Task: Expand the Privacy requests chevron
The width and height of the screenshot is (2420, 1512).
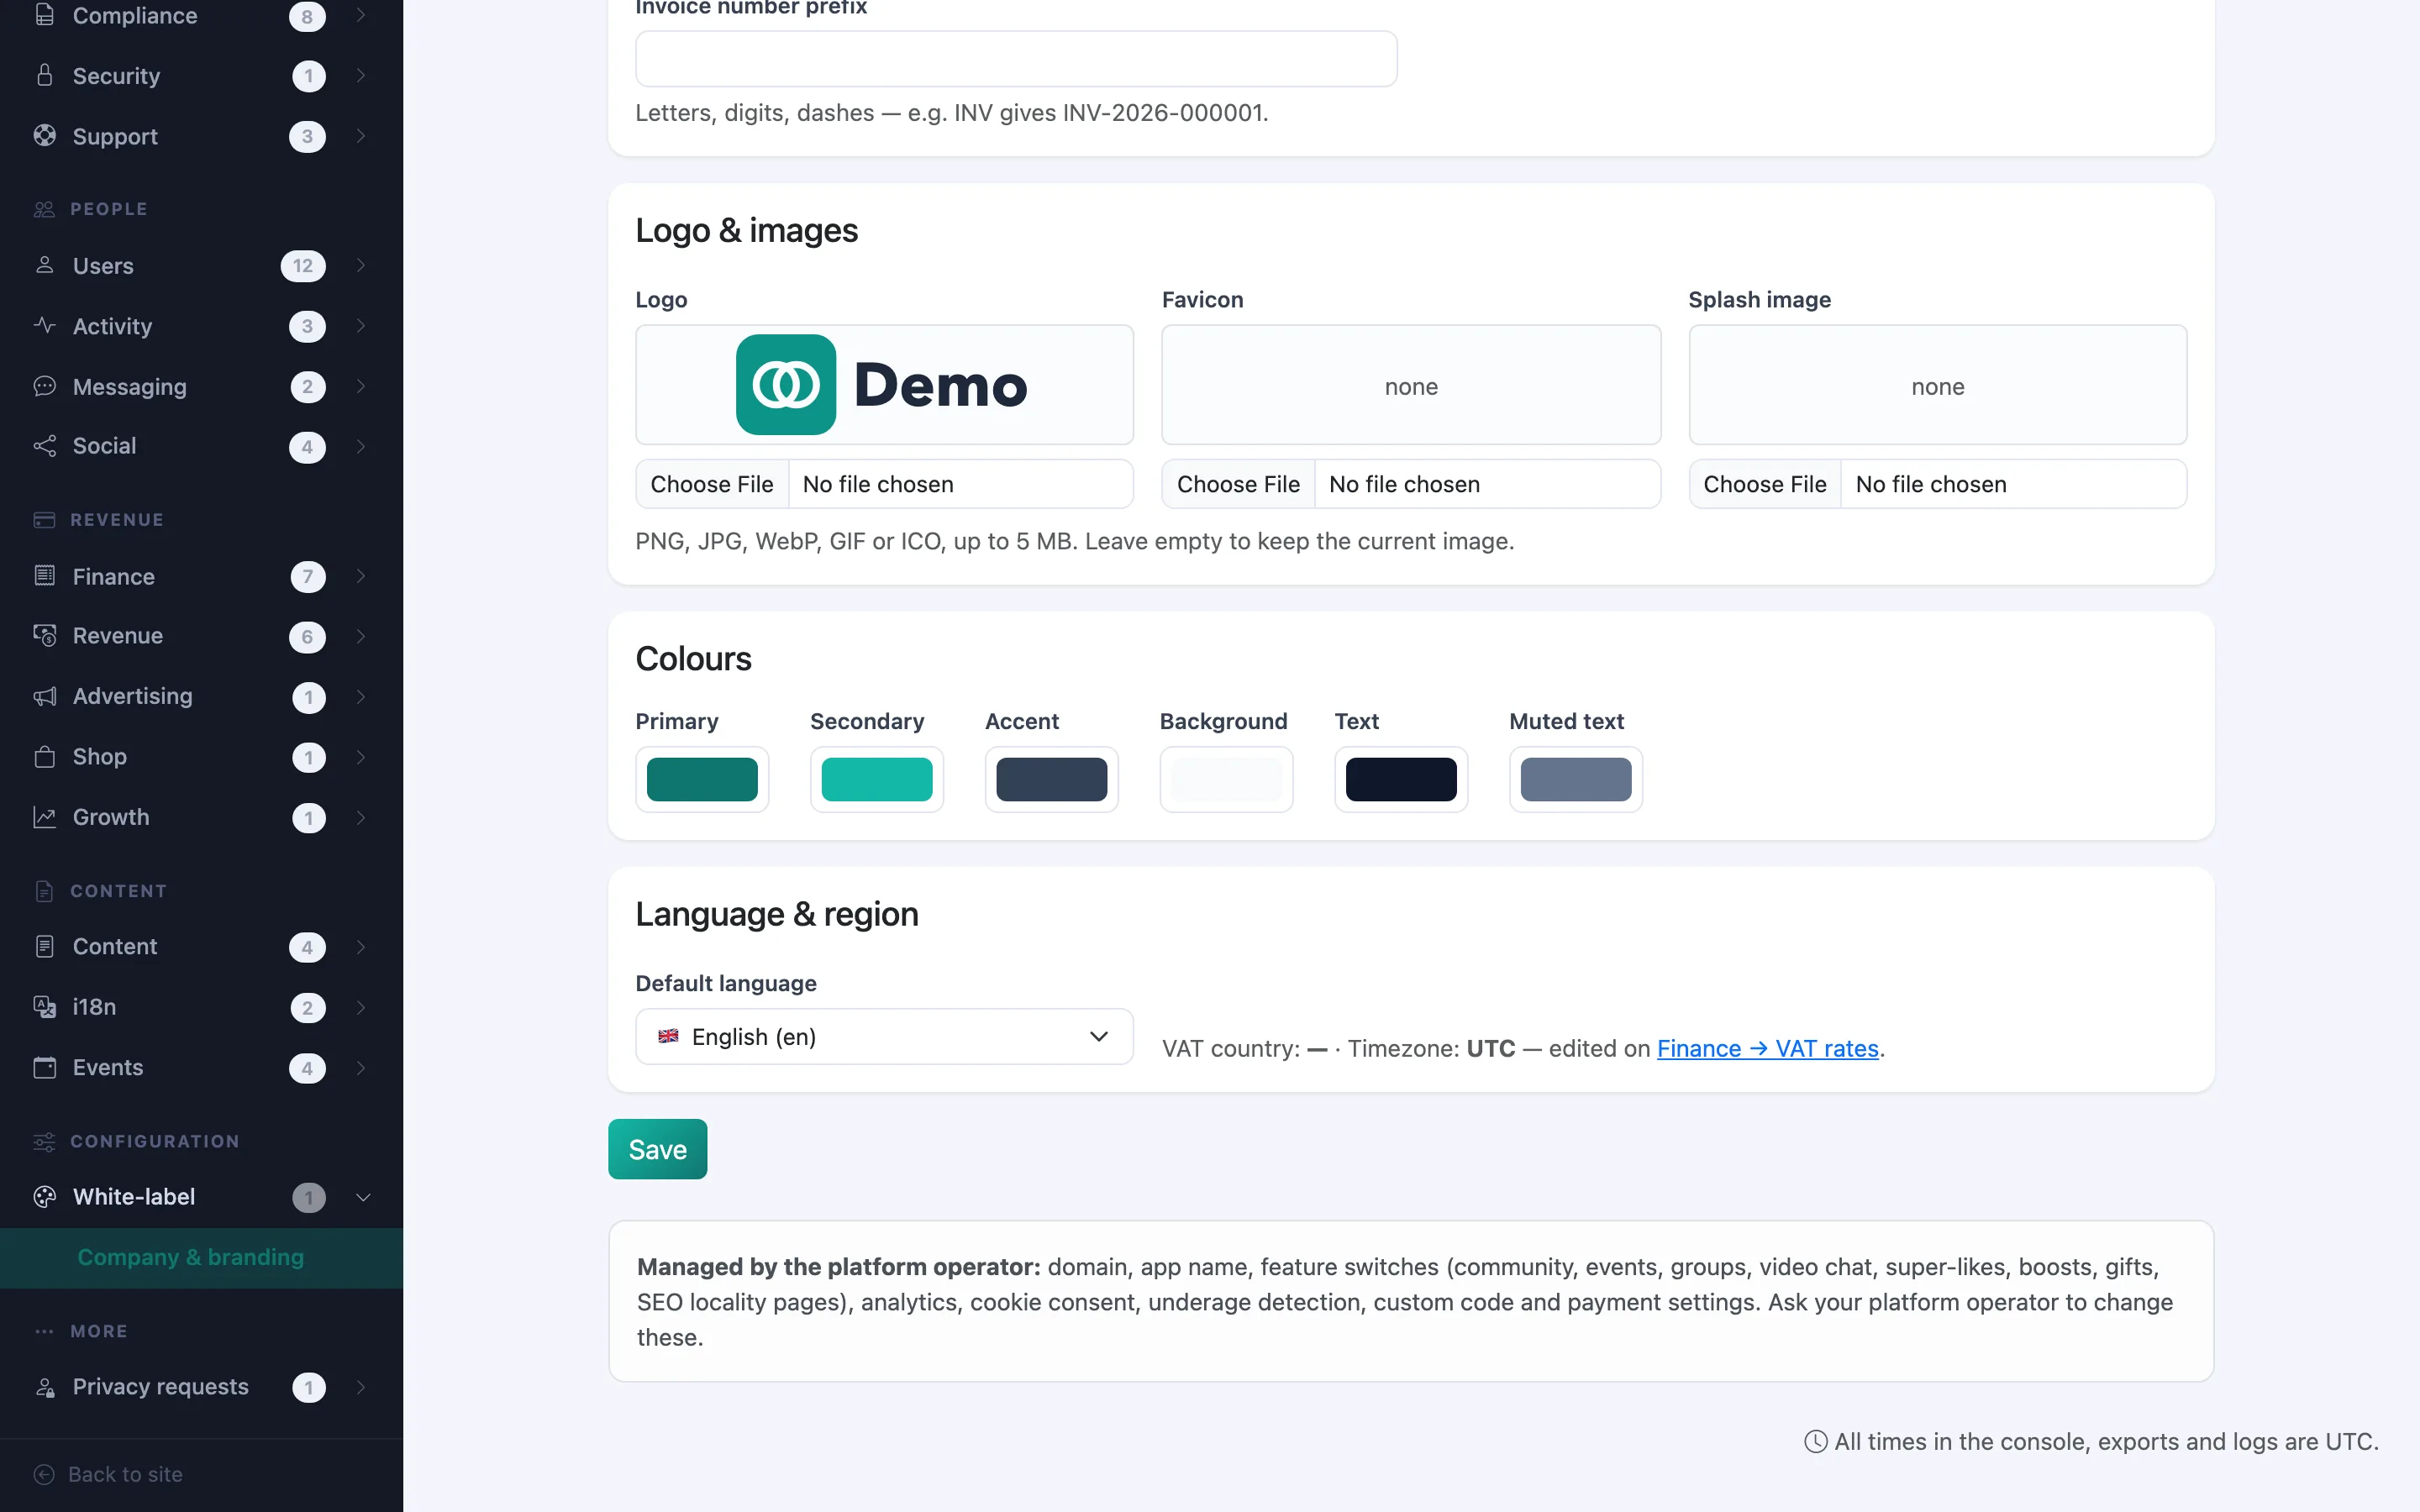Action: click(x=361, y=1387)
